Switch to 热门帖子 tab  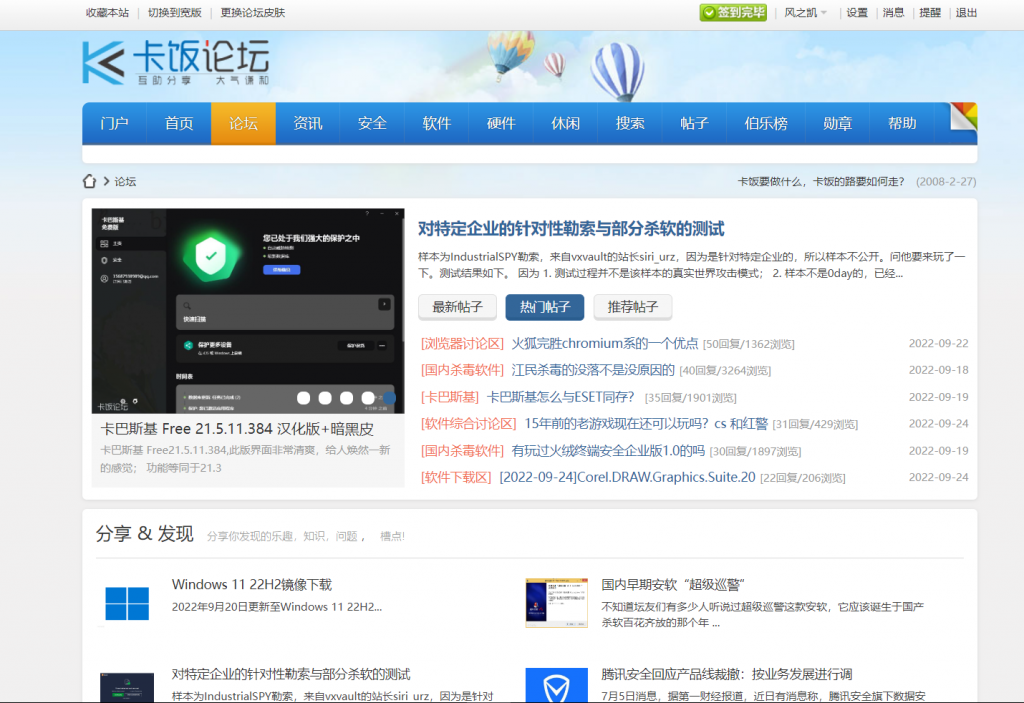[545, 307]
